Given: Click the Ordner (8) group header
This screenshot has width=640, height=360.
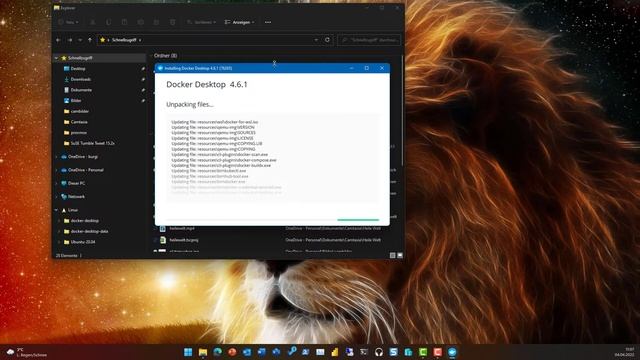Looking at the screenshot, I should (x=165, y=56).
